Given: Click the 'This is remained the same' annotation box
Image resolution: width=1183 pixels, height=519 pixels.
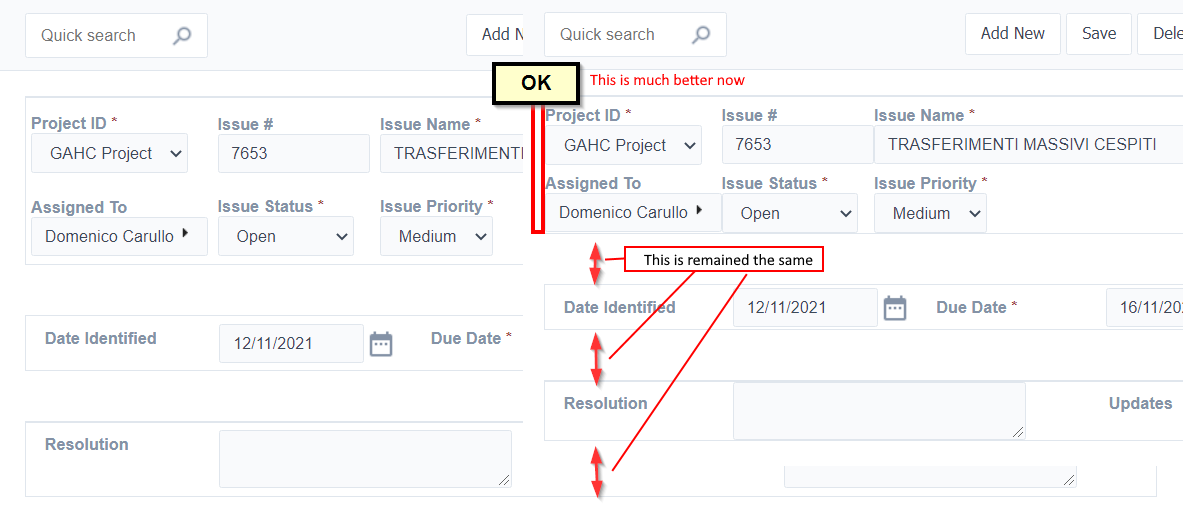Looking at the screenshot, I should click(x=723, y=260).
